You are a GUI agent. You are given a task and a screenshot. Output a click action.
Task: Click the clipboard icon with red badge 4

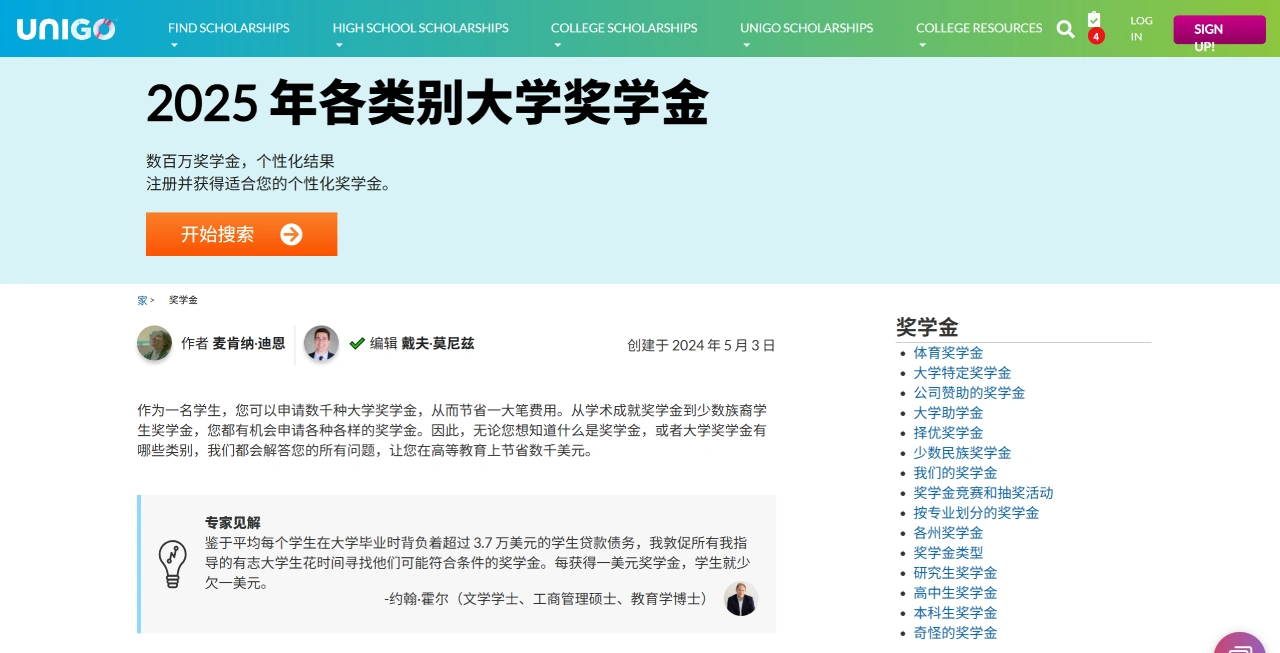[1094, 25]
